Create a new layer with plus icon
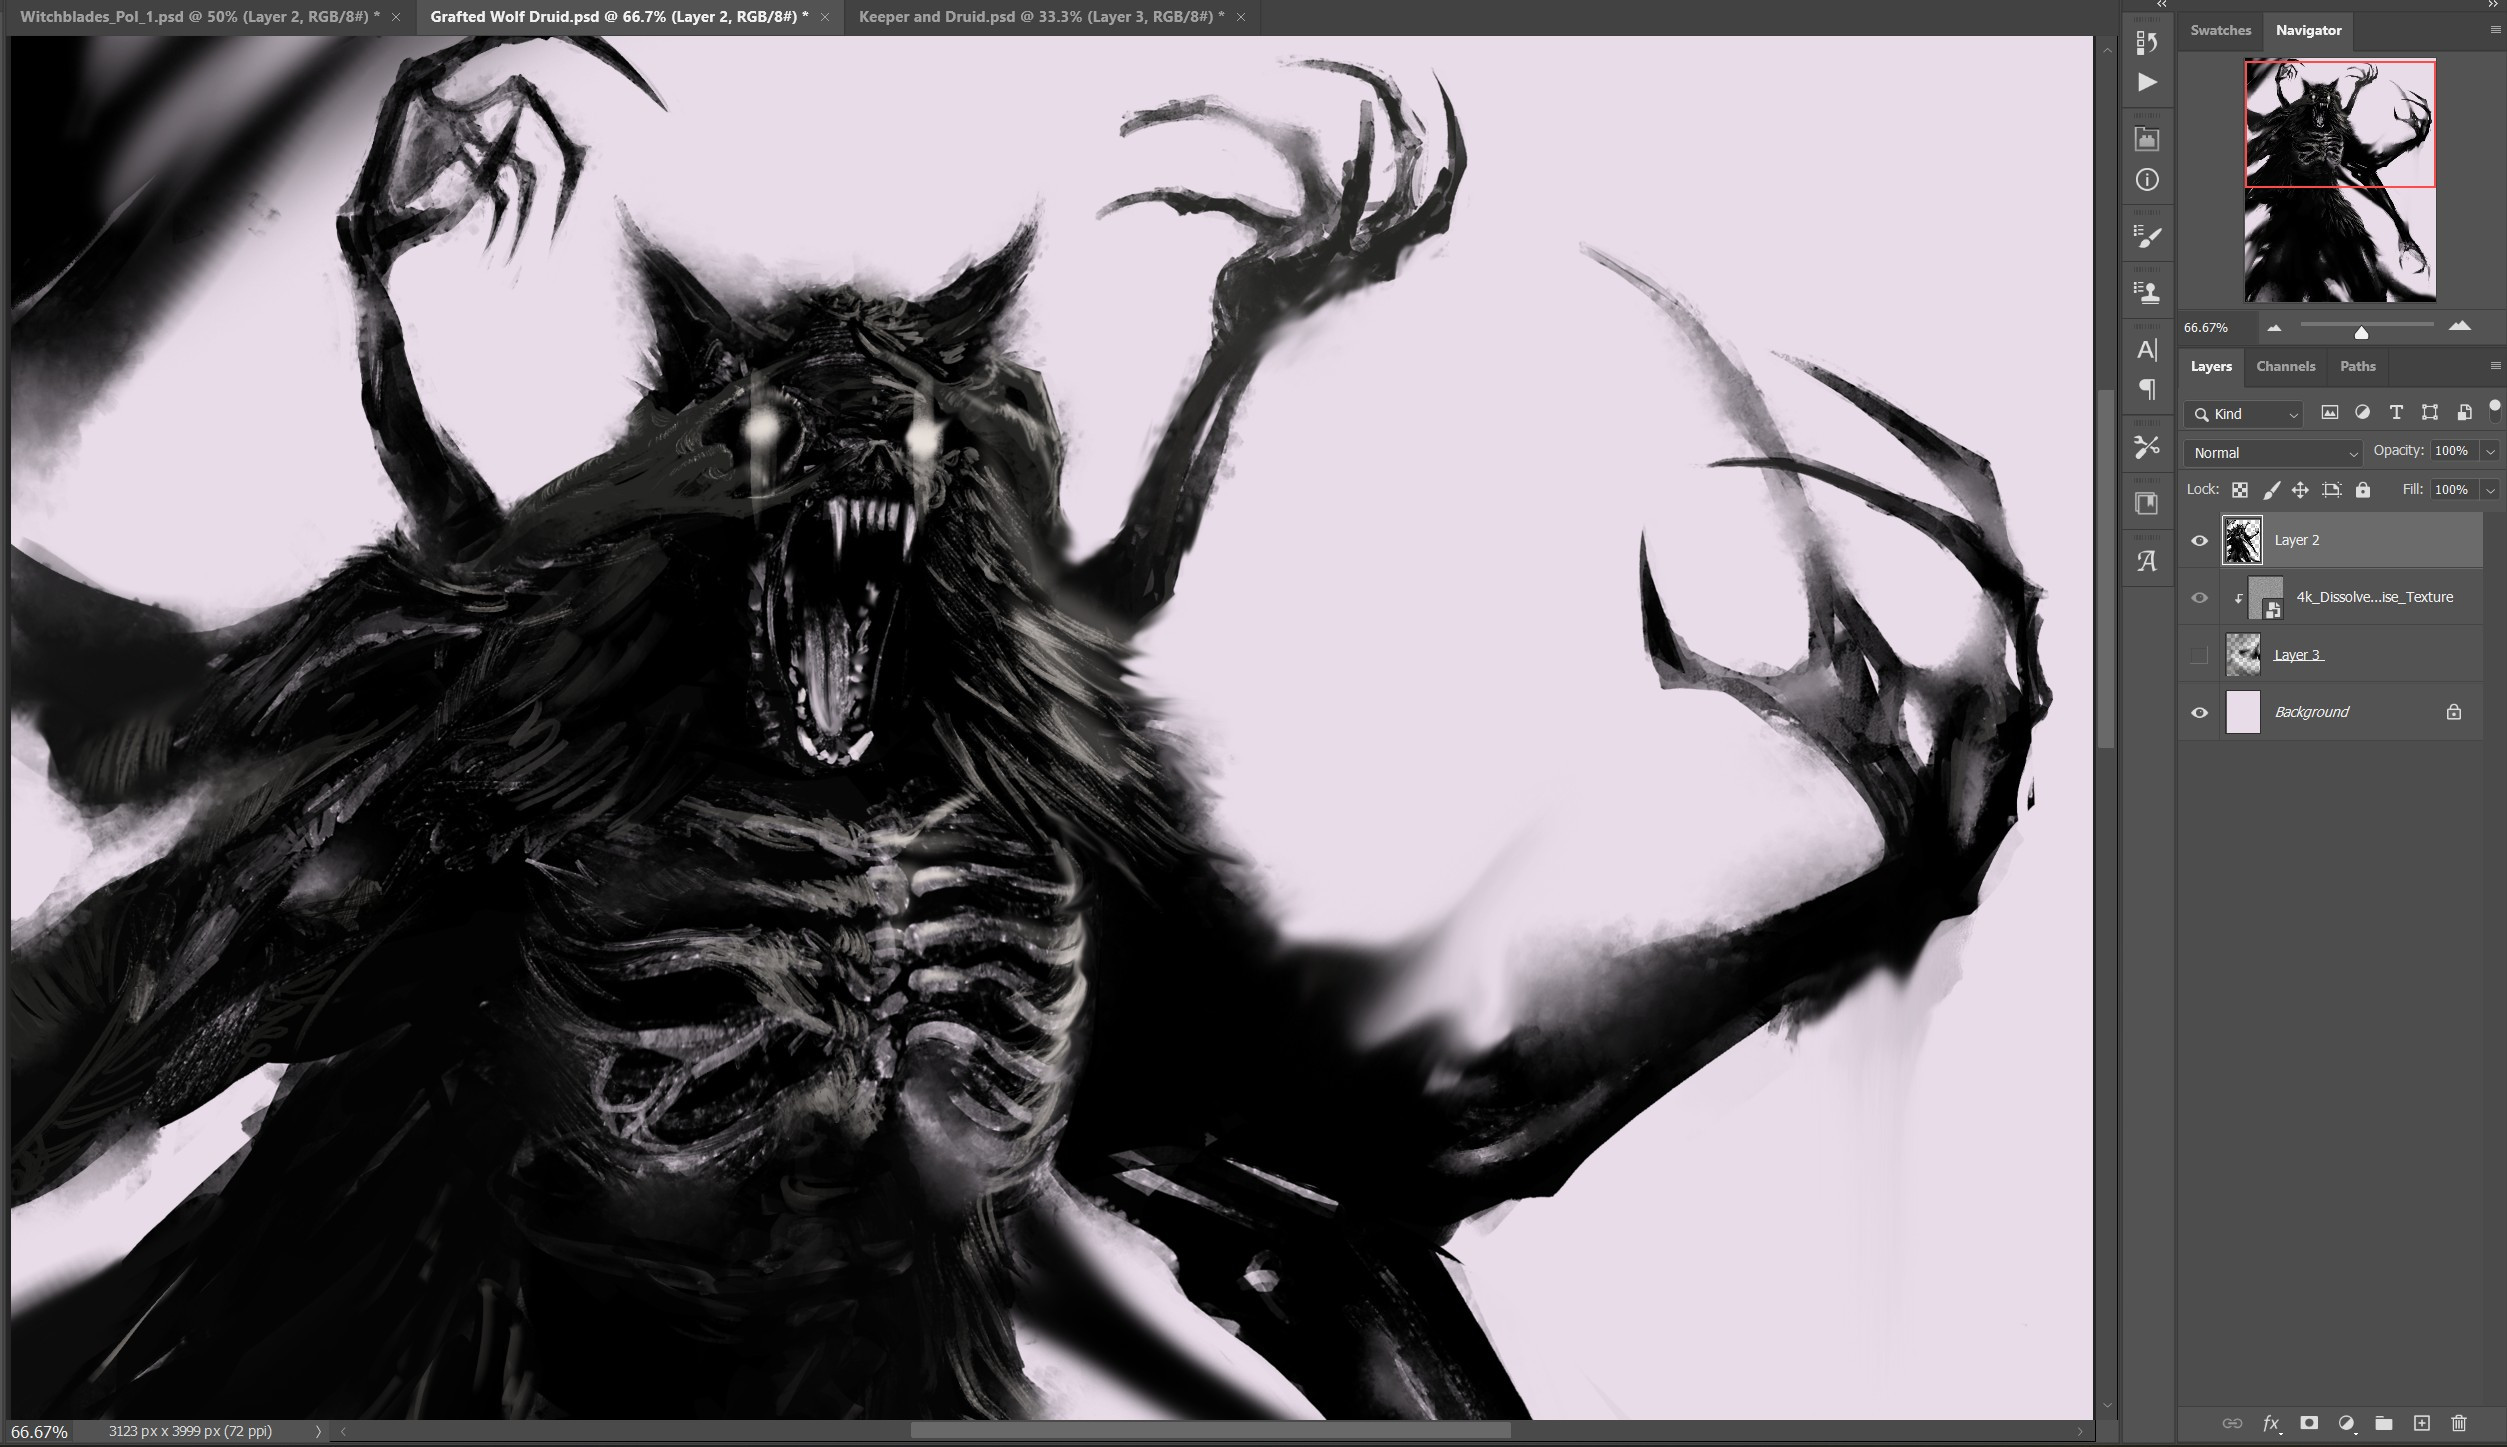Viewport: 2507px width, 1447px height. pyautogui.click(x=2421, y=1423)
